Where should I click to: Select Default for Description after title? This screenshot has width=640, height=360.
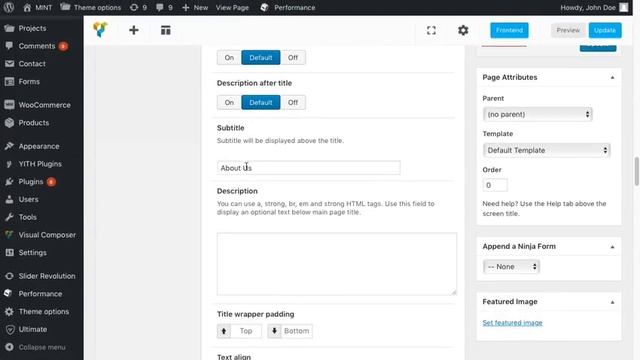(261, 102)
